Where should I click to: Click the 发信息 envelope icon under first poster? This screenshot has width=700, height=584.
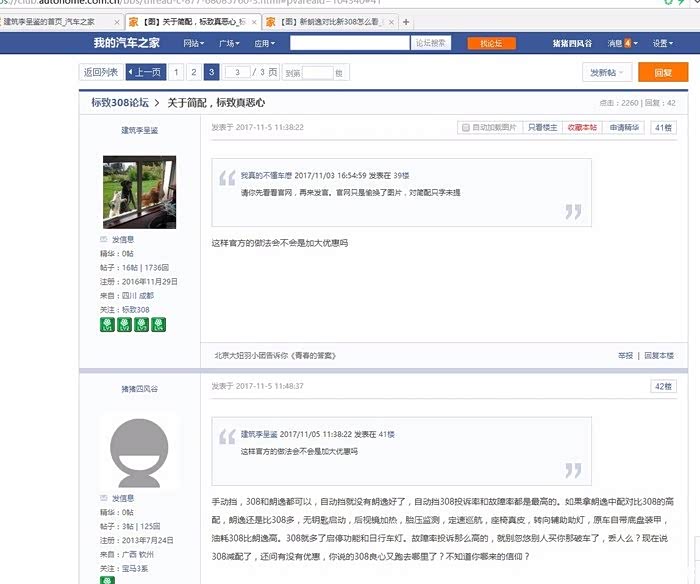(x=104, y=240)
